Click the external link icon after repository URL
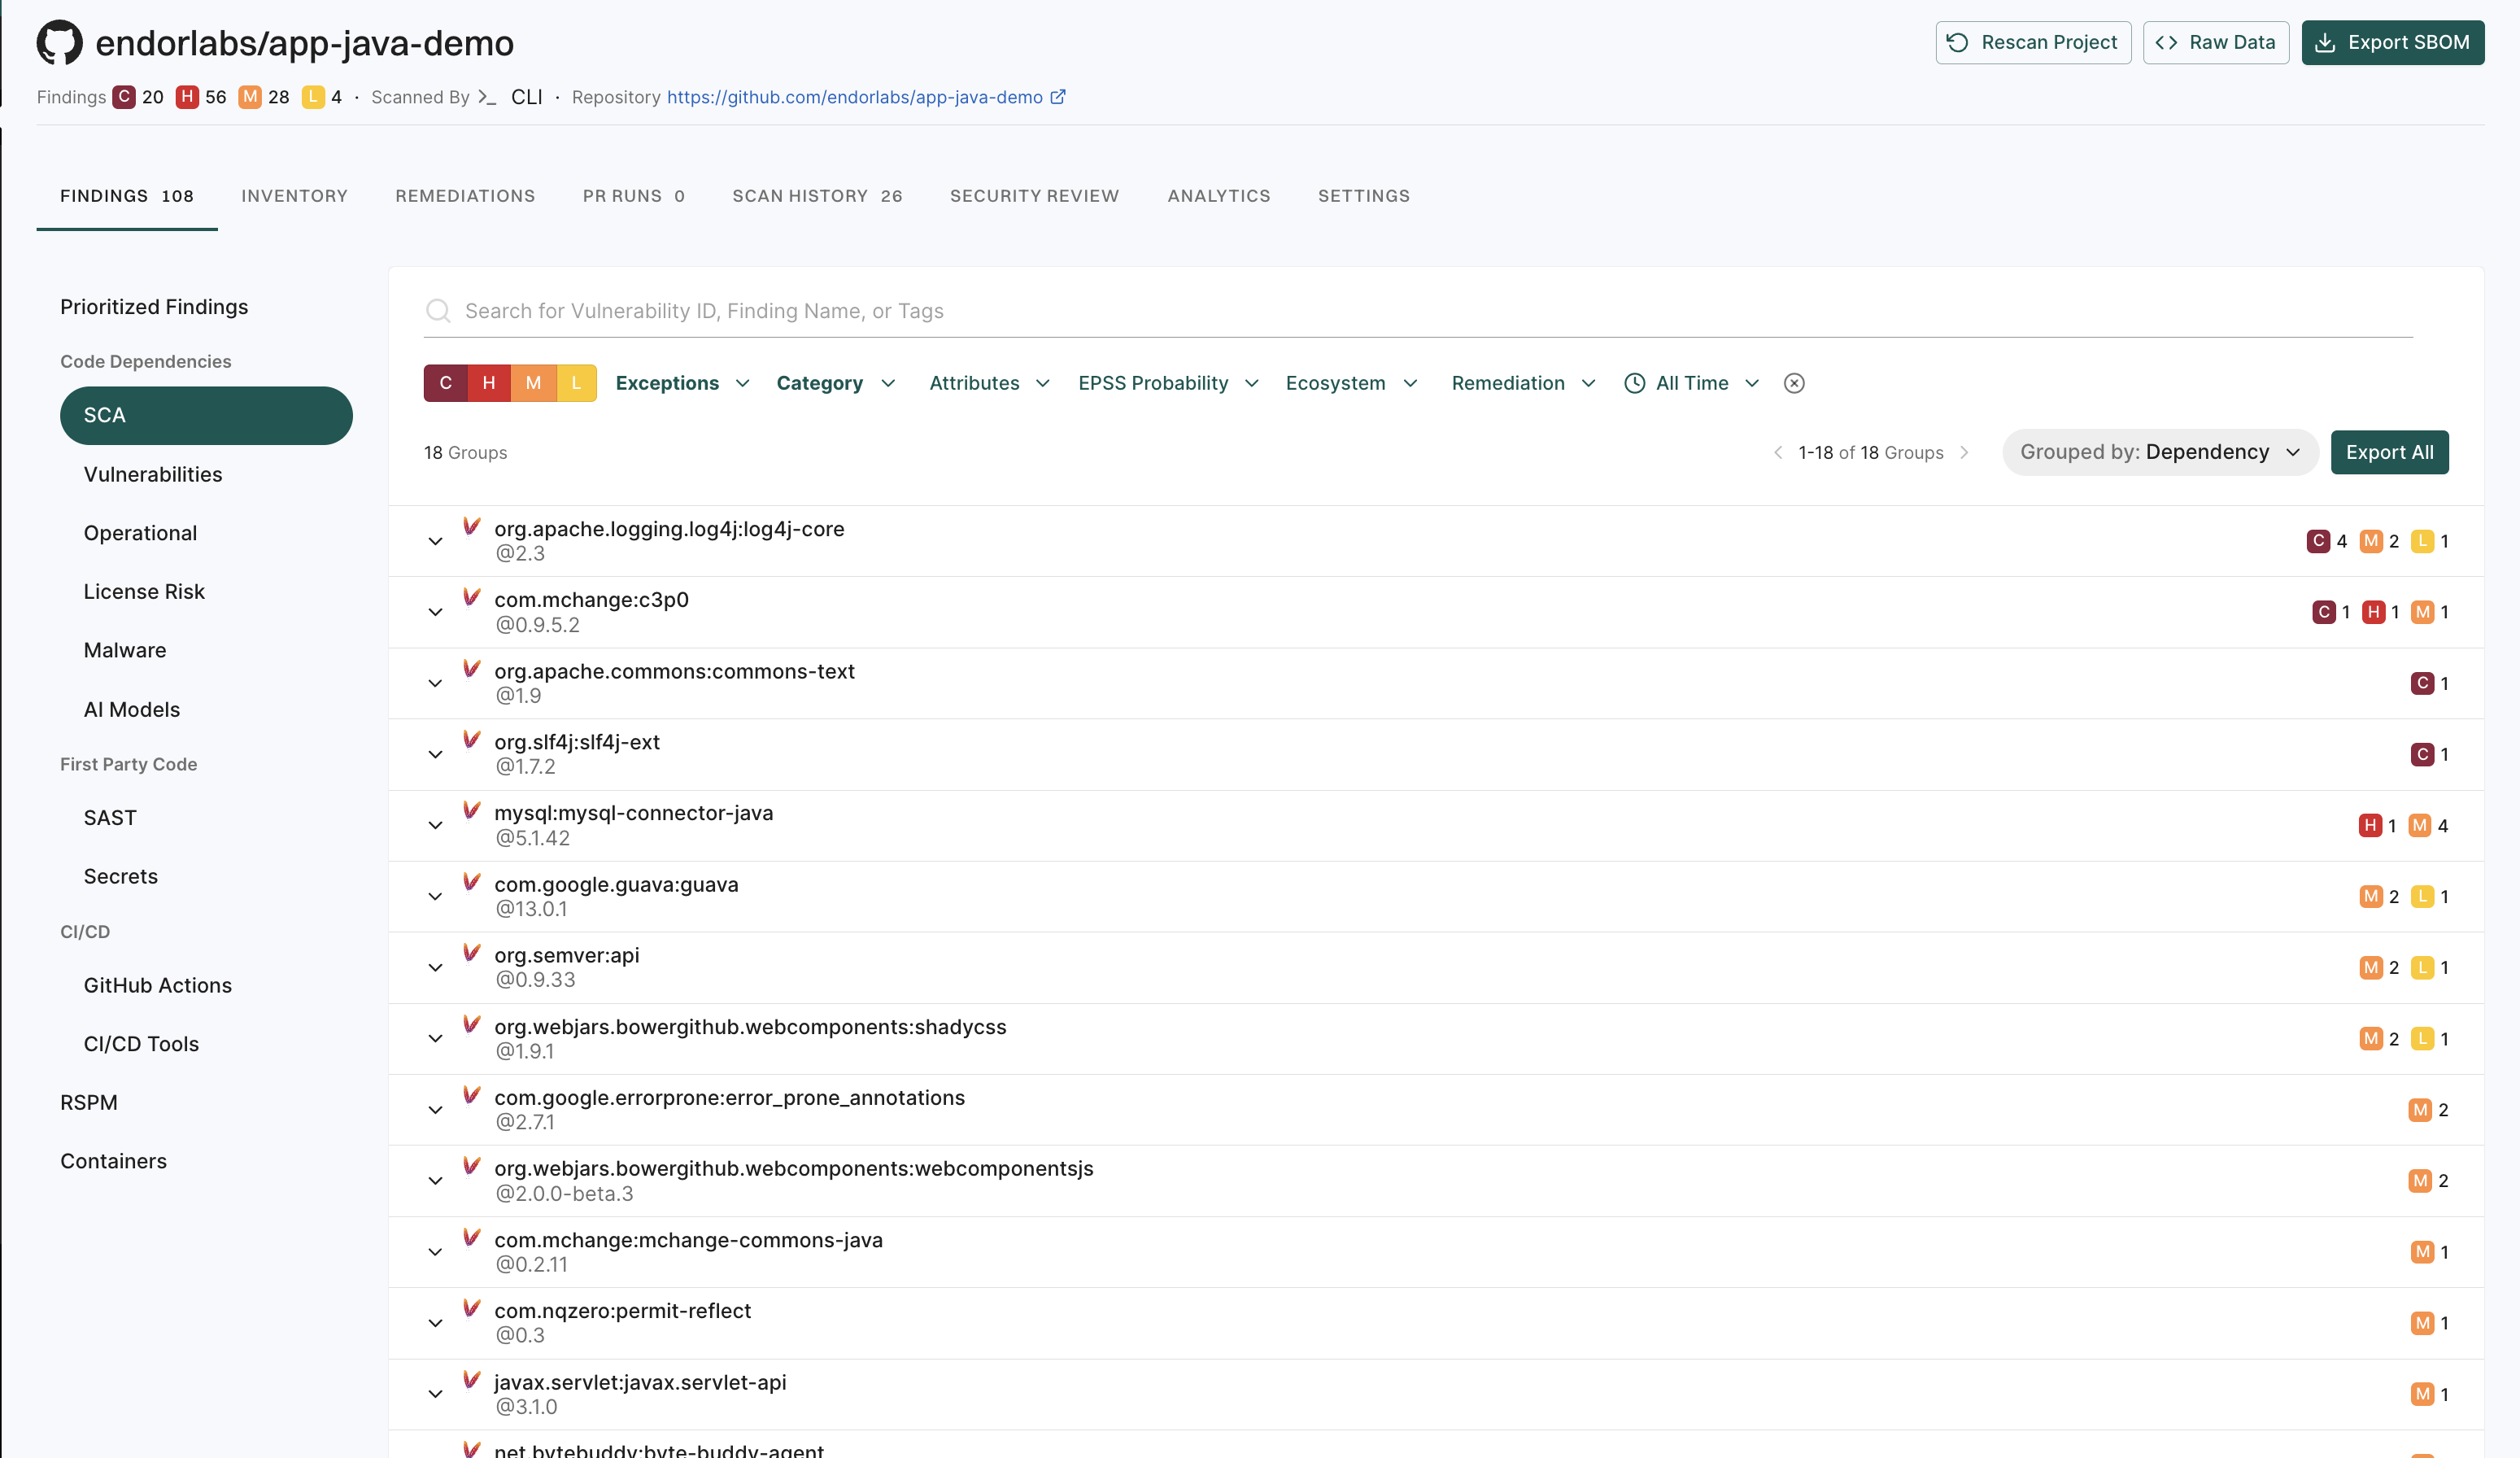Viewport: 2520px width, 1458px height. (x=1058, y=97)
